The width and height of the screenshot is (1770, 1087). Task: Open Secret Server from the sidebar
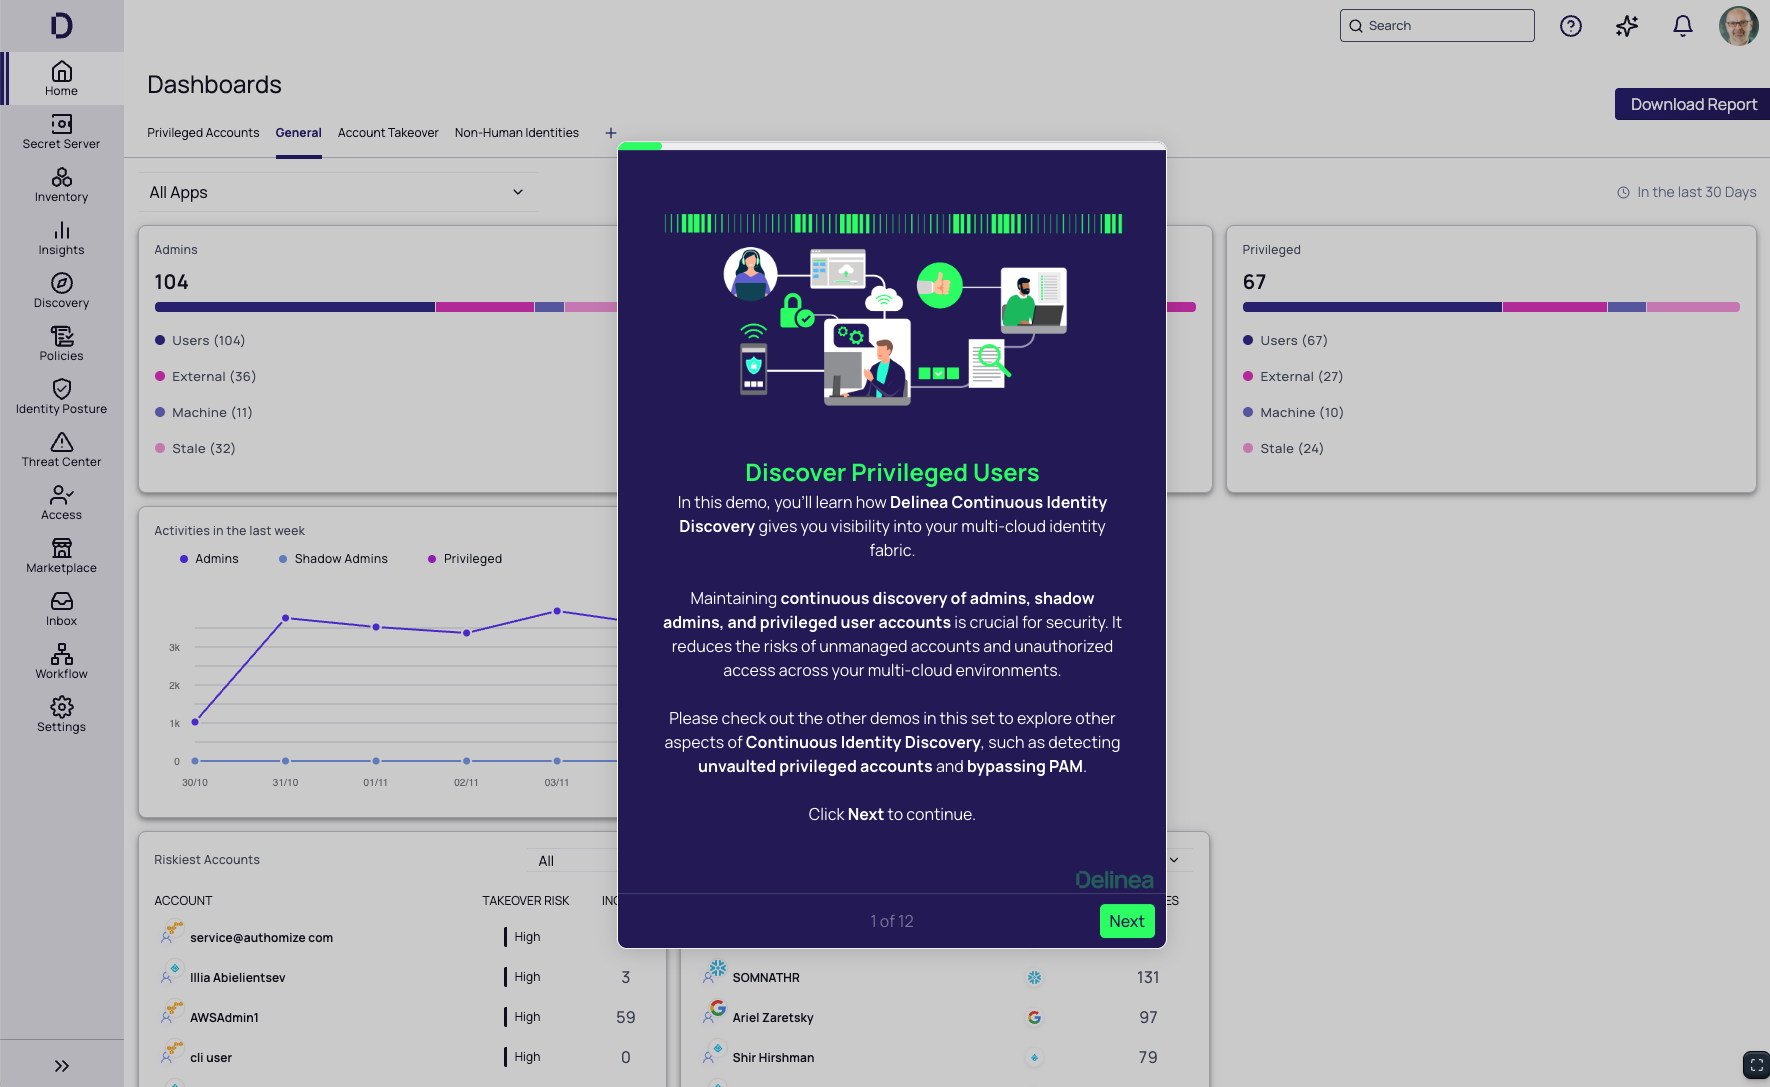click(x=61, y=131)
